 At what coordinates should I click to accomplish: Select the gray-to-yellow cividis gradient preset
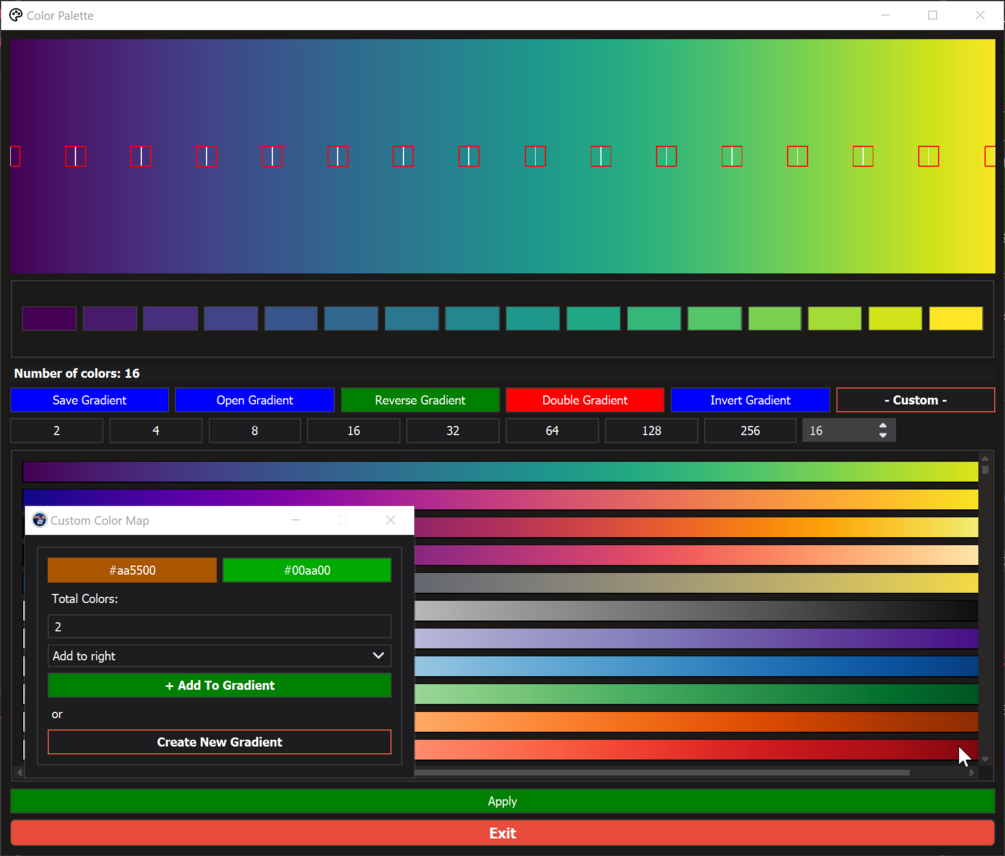(696, 582)
